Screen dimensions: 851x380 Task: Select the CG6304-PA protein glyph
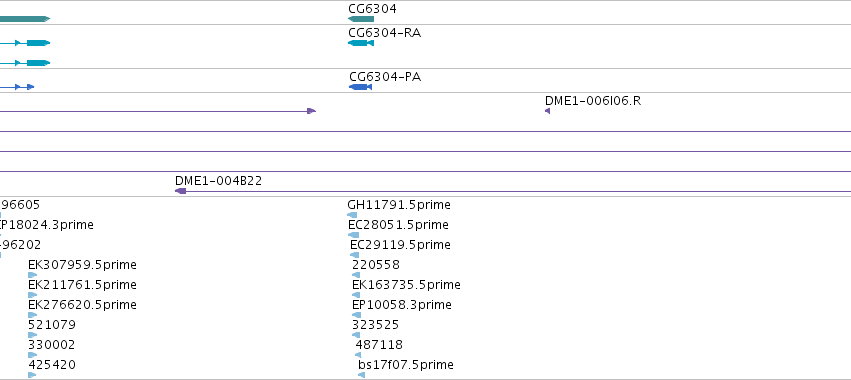pyautogui.click(x=360, y=87)
